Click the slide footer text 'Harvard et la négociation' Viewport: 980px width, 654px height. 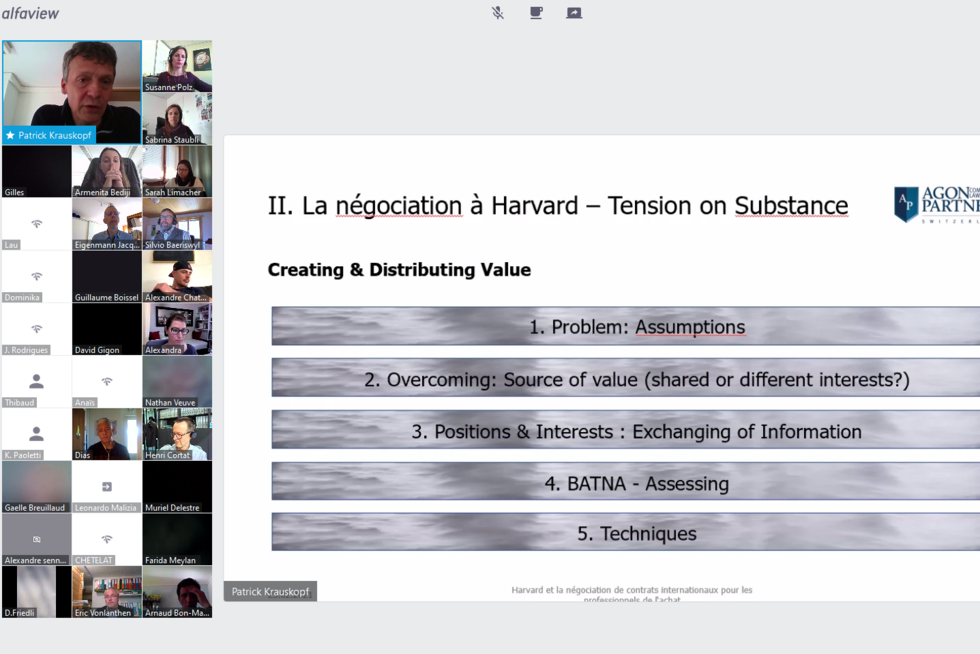[631, 594]
